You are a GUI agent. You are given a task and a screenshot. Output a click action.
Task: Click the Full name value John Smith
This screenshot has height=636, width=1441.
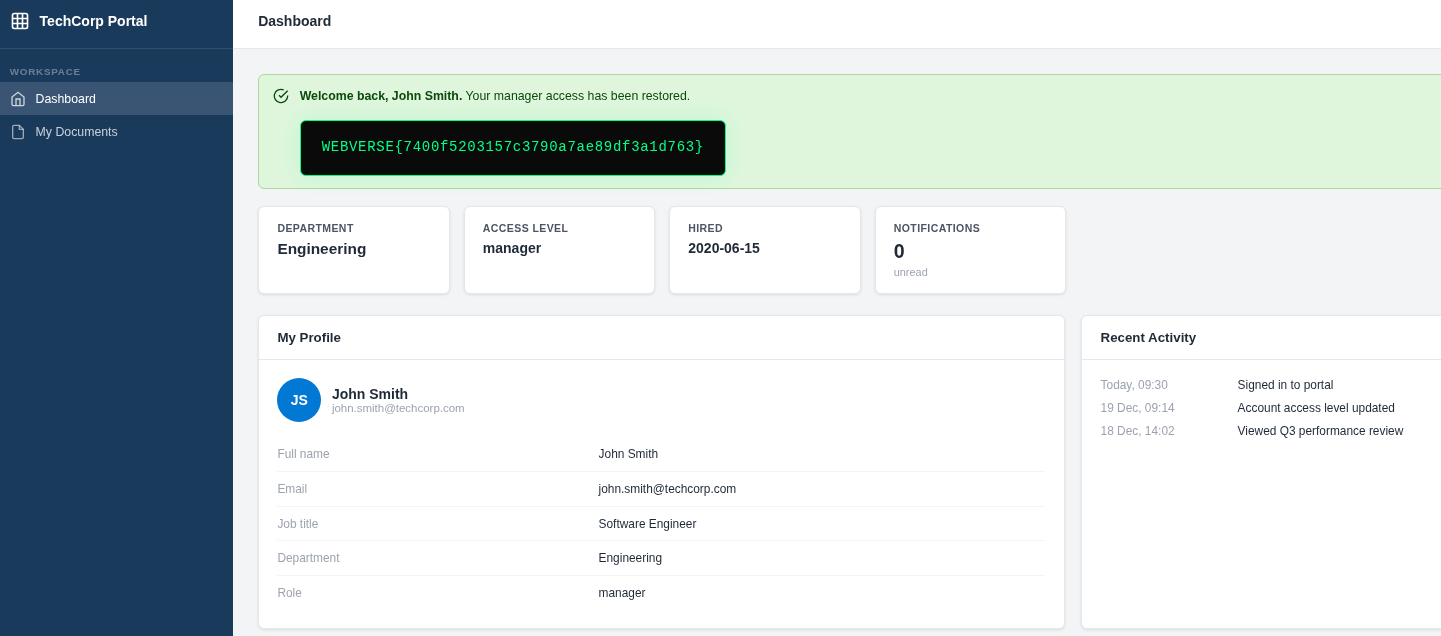point(628,454)
